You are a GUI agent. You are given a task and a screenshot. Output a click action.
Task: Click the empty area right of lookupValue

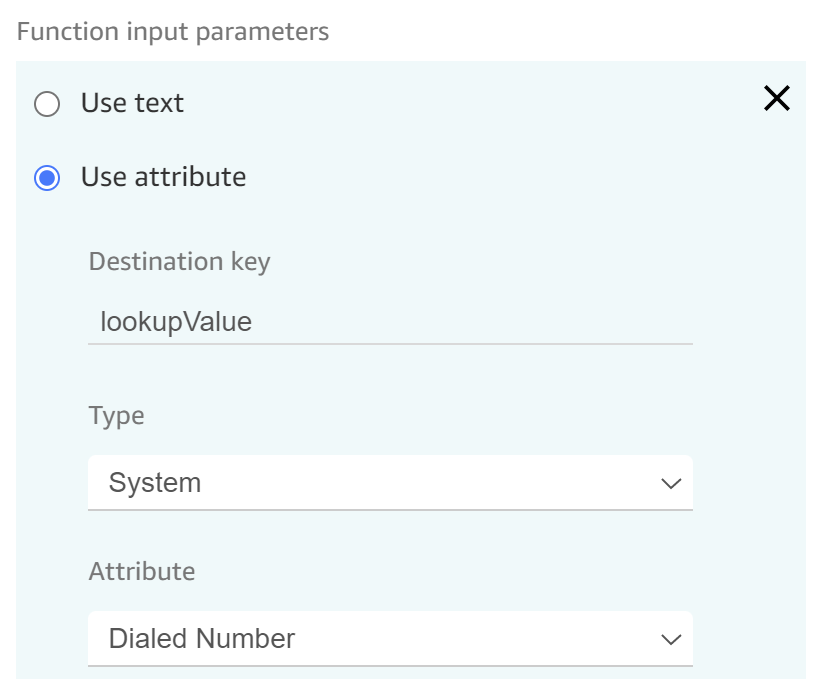tap(472, 322)
